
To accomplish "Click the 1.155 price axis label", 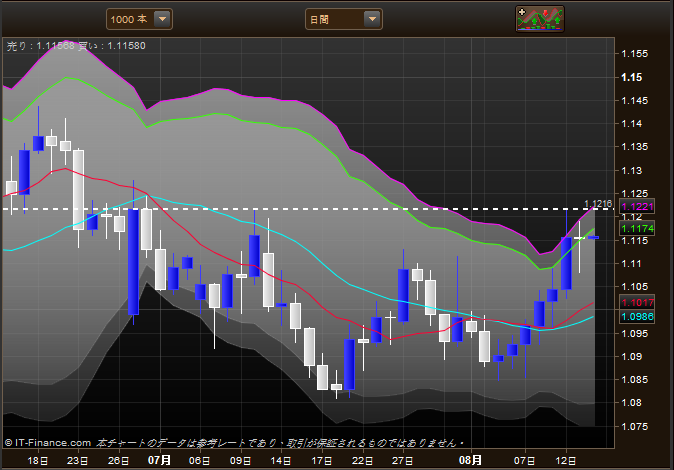I will pyautogui.click(x=634, y=54).
